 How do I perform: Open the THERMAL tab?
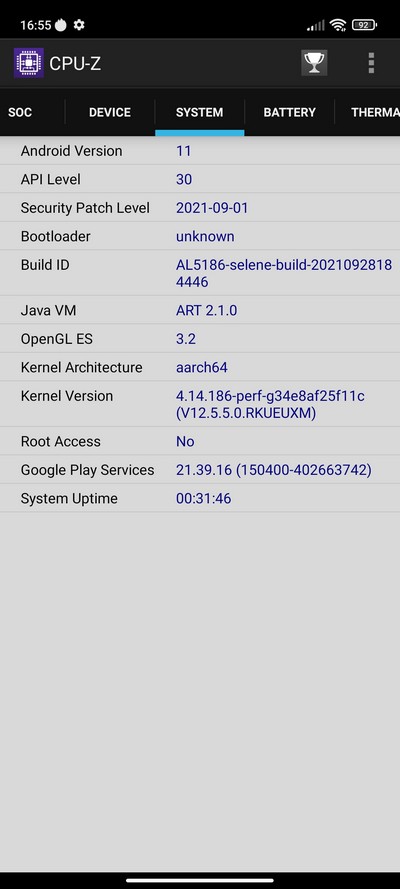coord(375,112)
